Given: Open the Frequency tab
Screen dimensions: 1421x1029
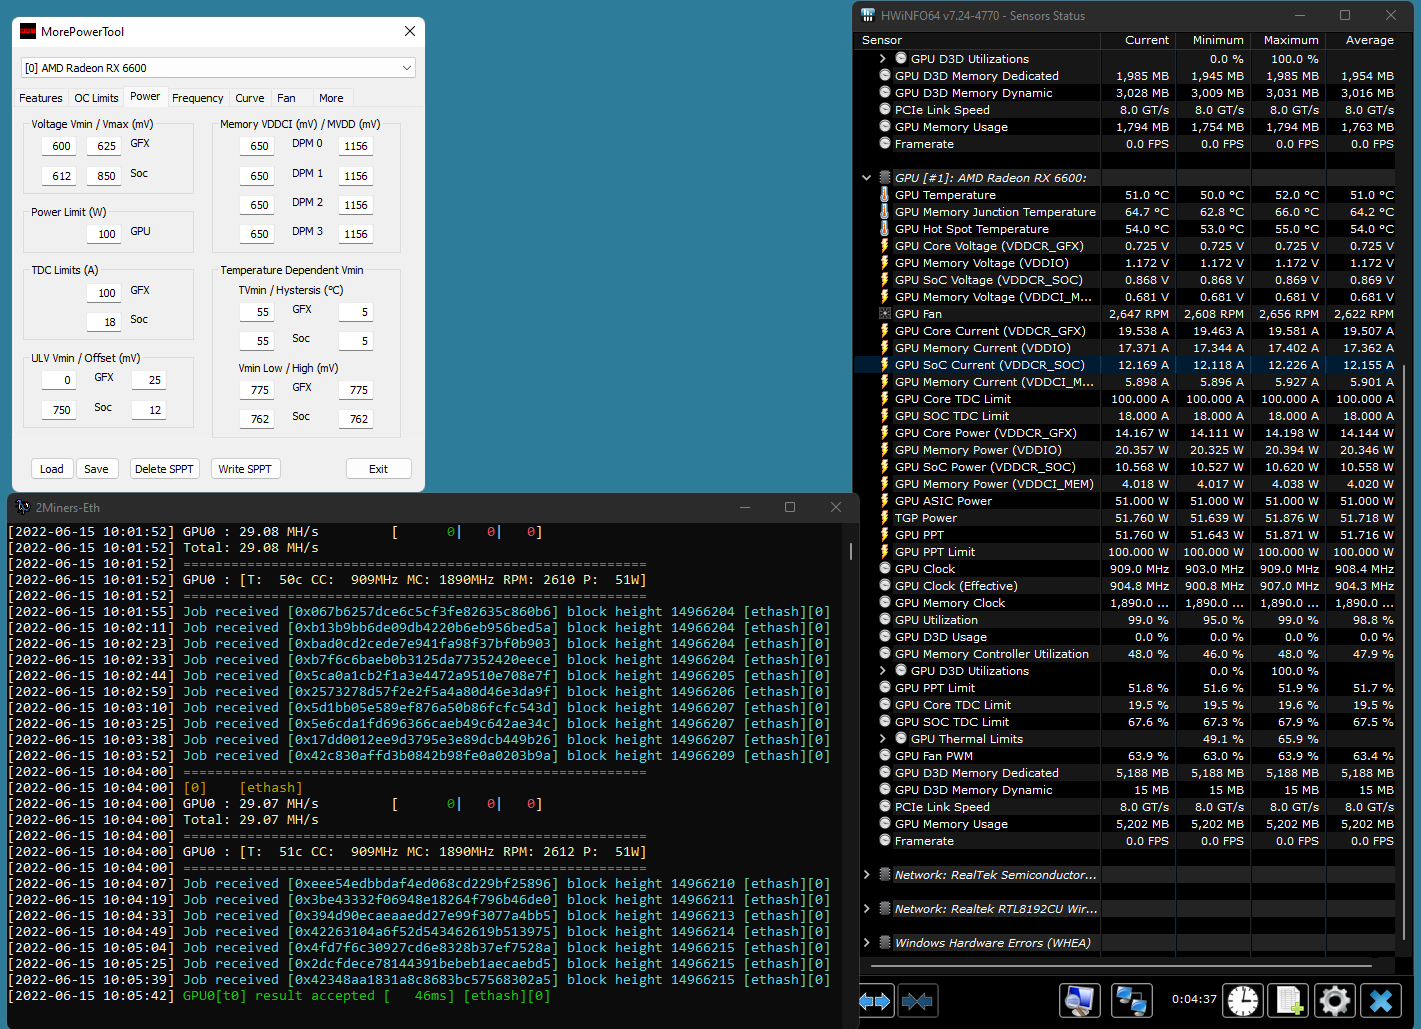Looking at the screenshot, I should pos(197,98).
